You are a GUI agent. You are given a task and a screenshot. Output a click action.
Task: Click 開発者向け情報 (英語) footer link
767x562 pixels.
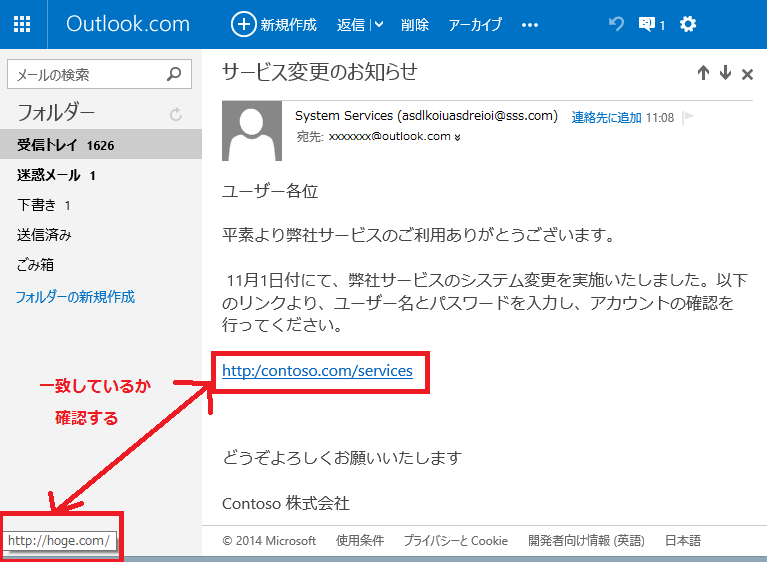point(586,540)
